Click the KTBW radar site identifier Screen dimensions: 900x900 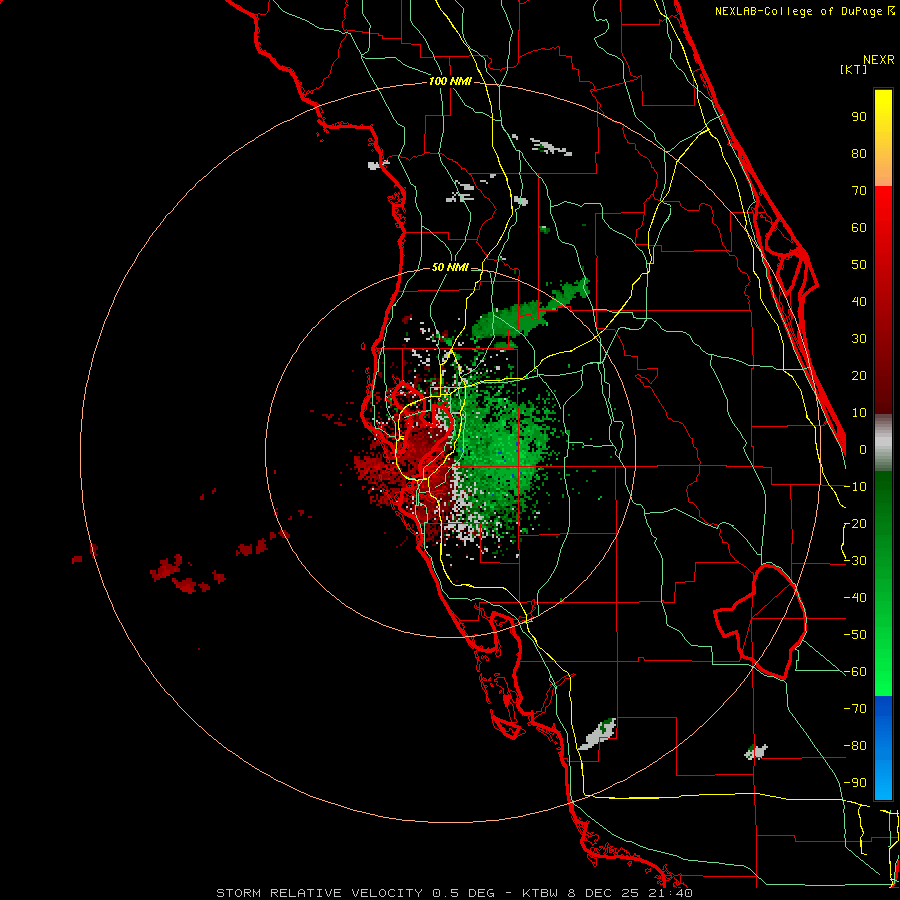click(540, 893)
